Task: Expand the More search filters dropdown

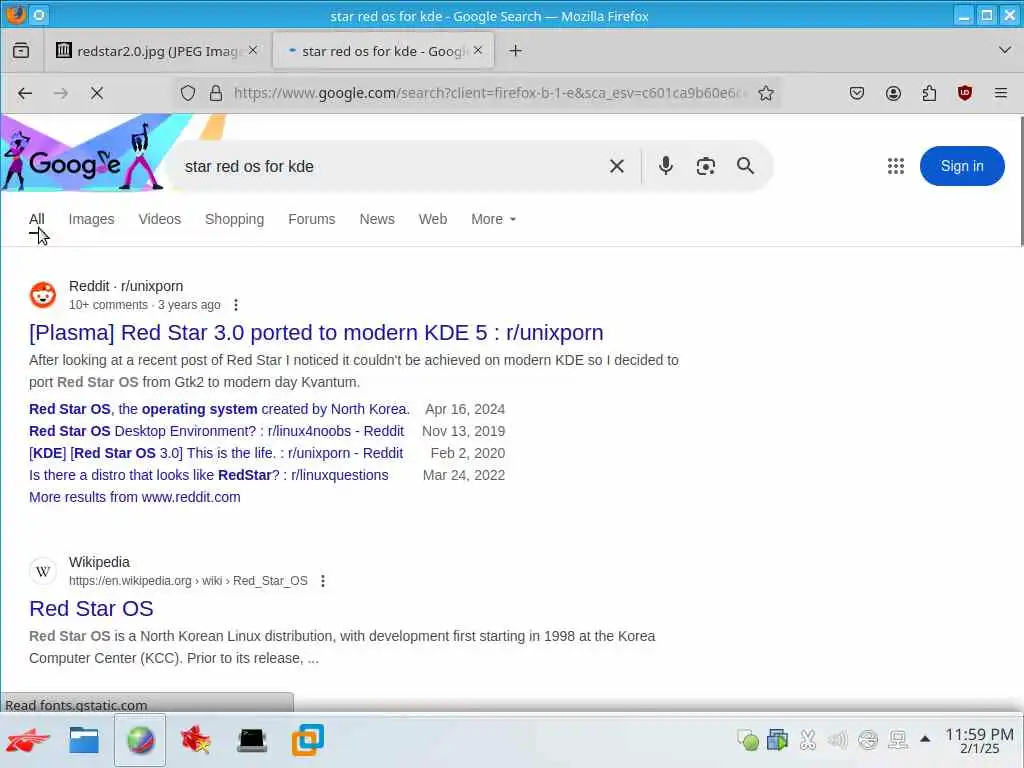Action: tap(493, 219)
